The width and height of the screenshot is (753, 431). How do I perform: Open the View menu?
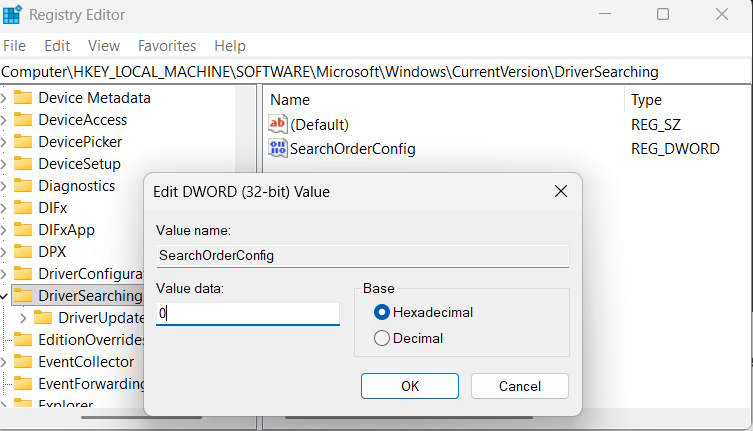pyautogui.click(x=104, y=46)
